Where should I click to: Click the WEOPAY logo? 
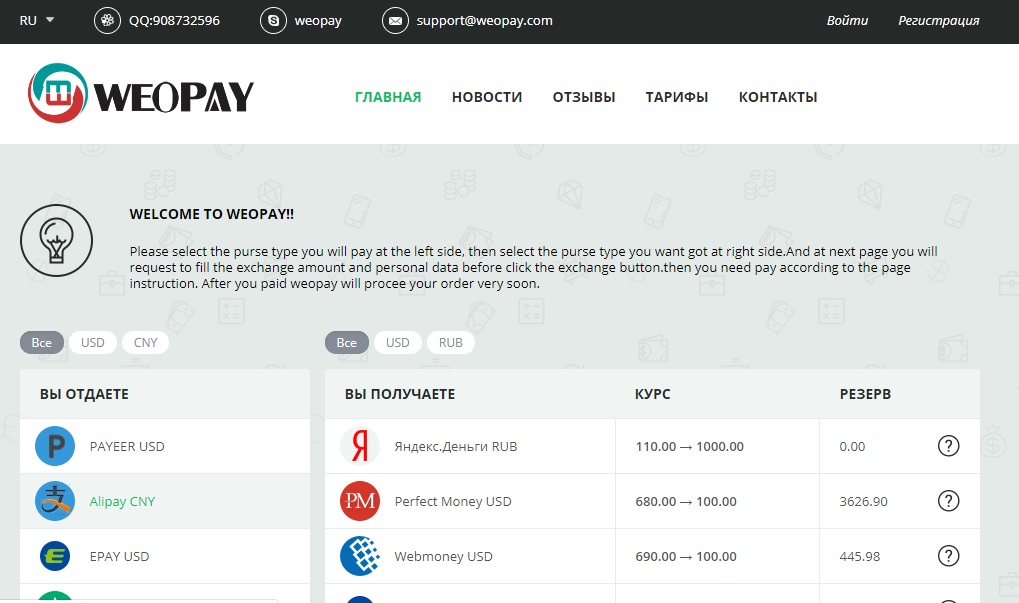click(141, 95)
